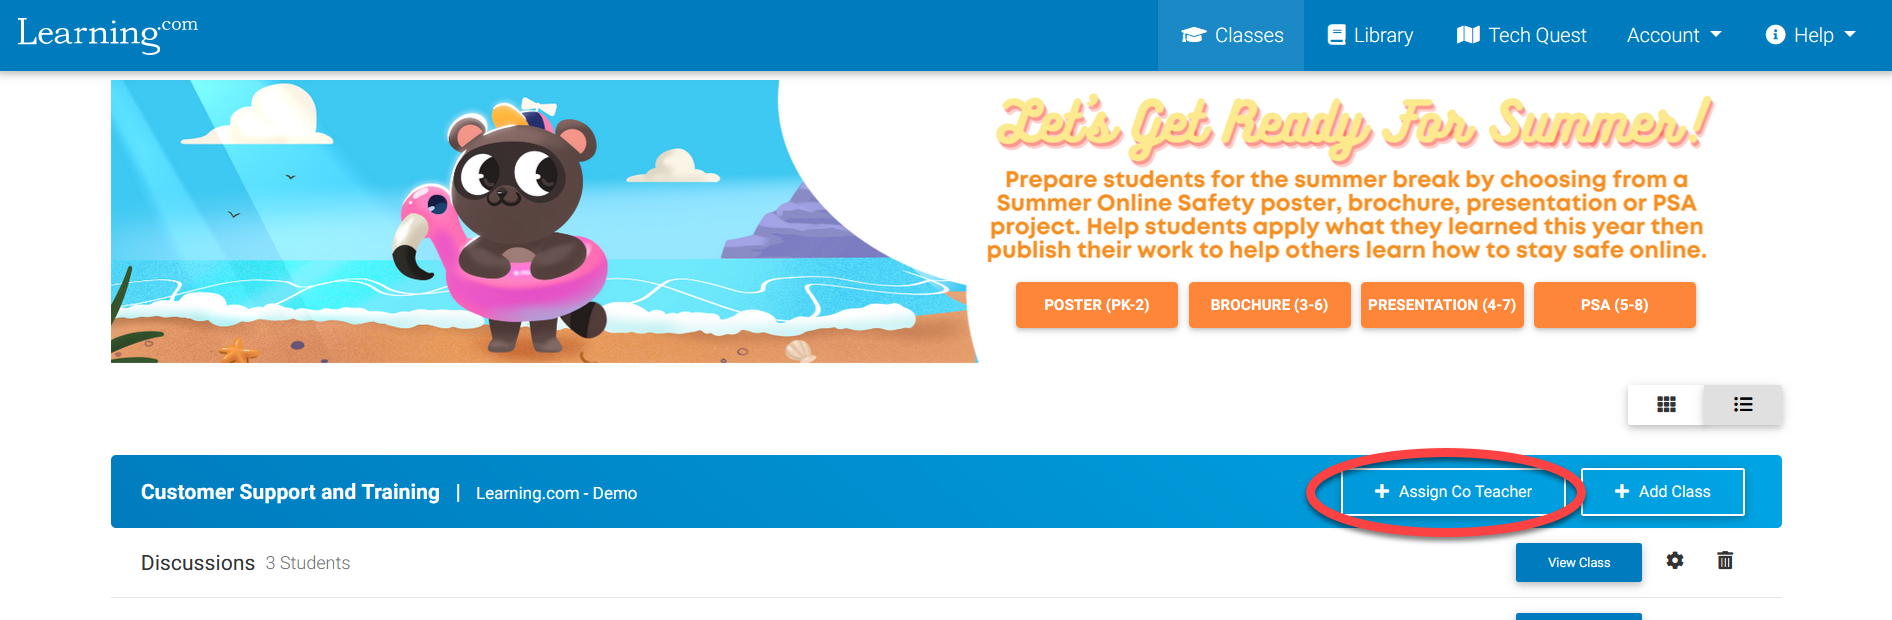Click the Learning.com logo
The image size is (1892, 620).
(x=108, y=34)
